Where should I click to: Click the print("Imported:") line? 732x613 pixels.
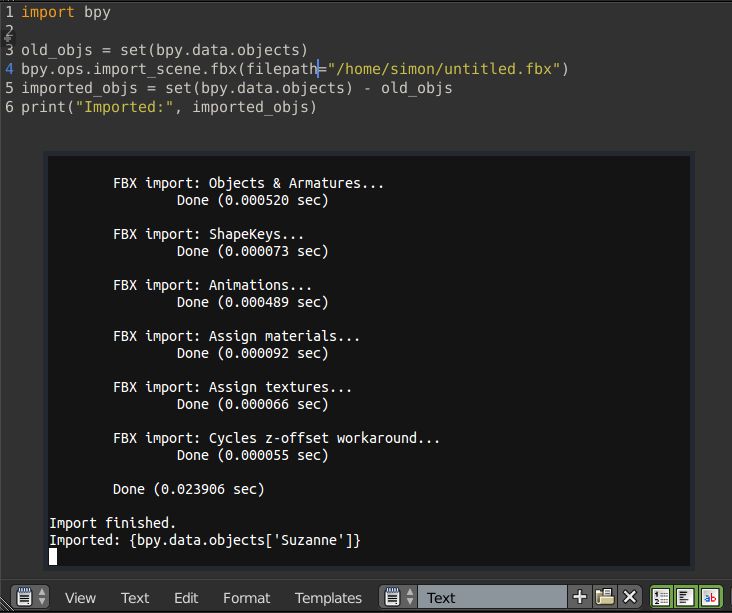pos(169,107)
